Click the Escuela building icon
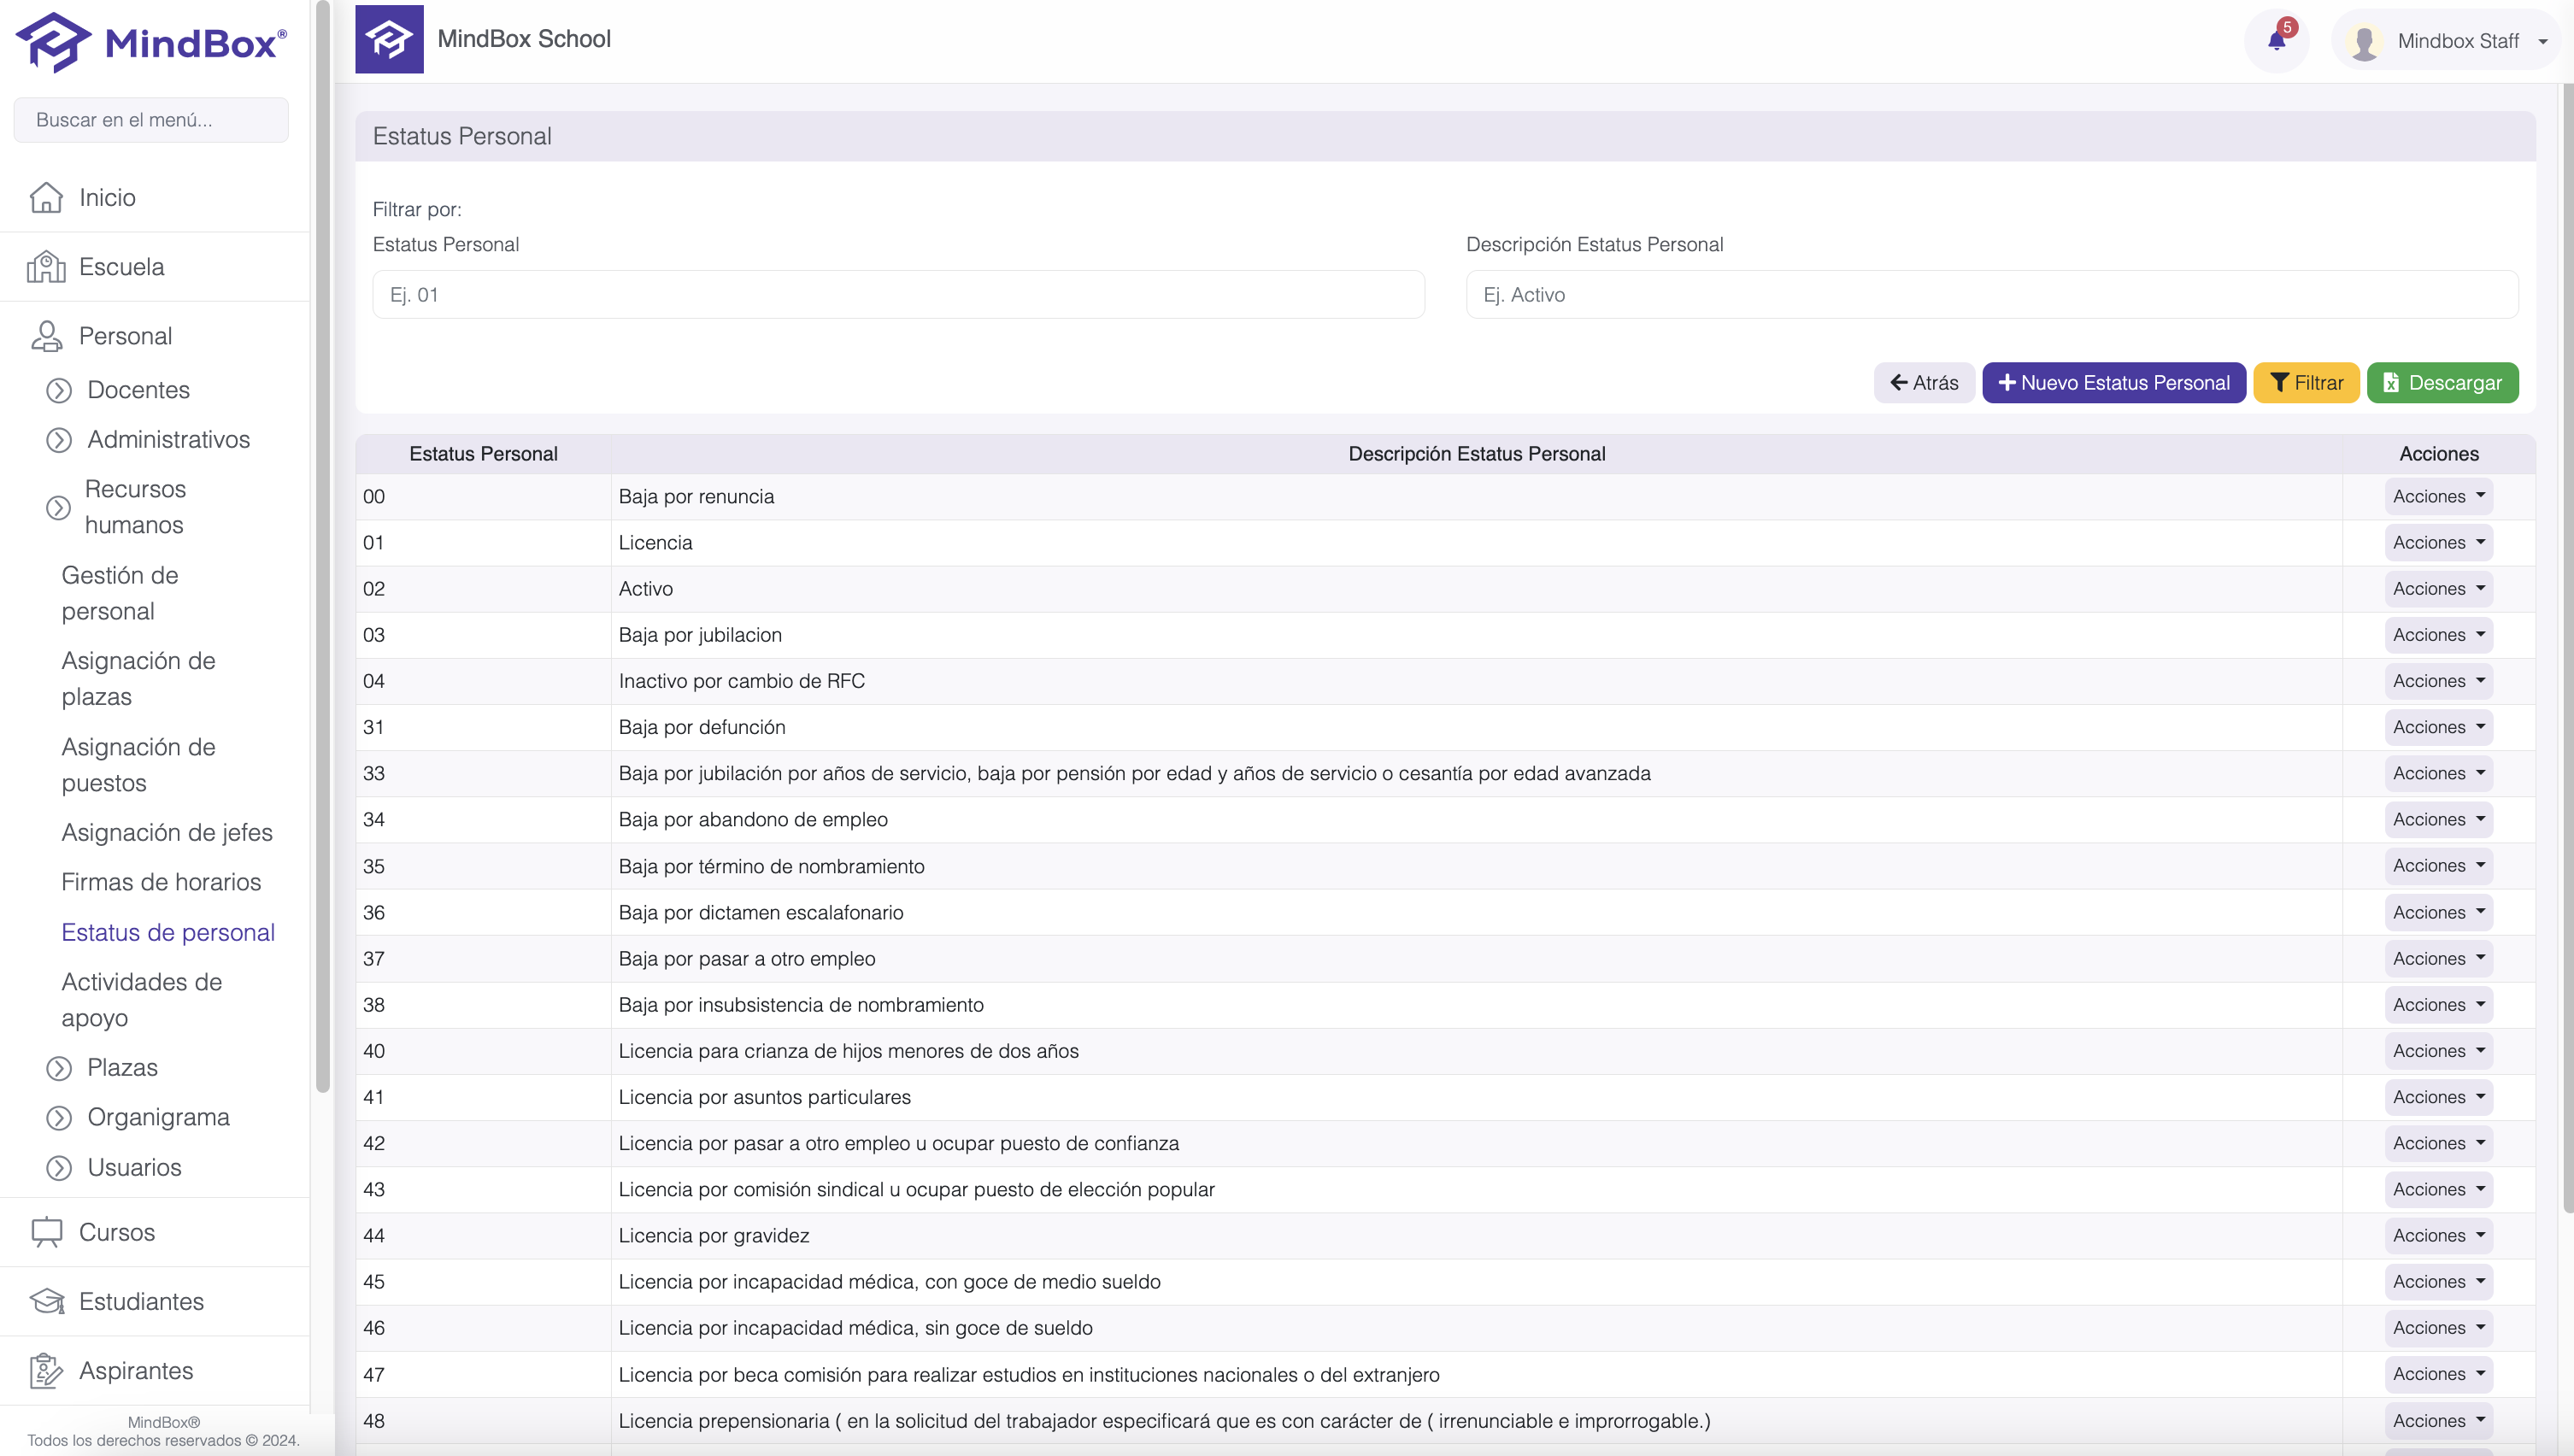This screenshot has width=2574, height=1456. 46,267
